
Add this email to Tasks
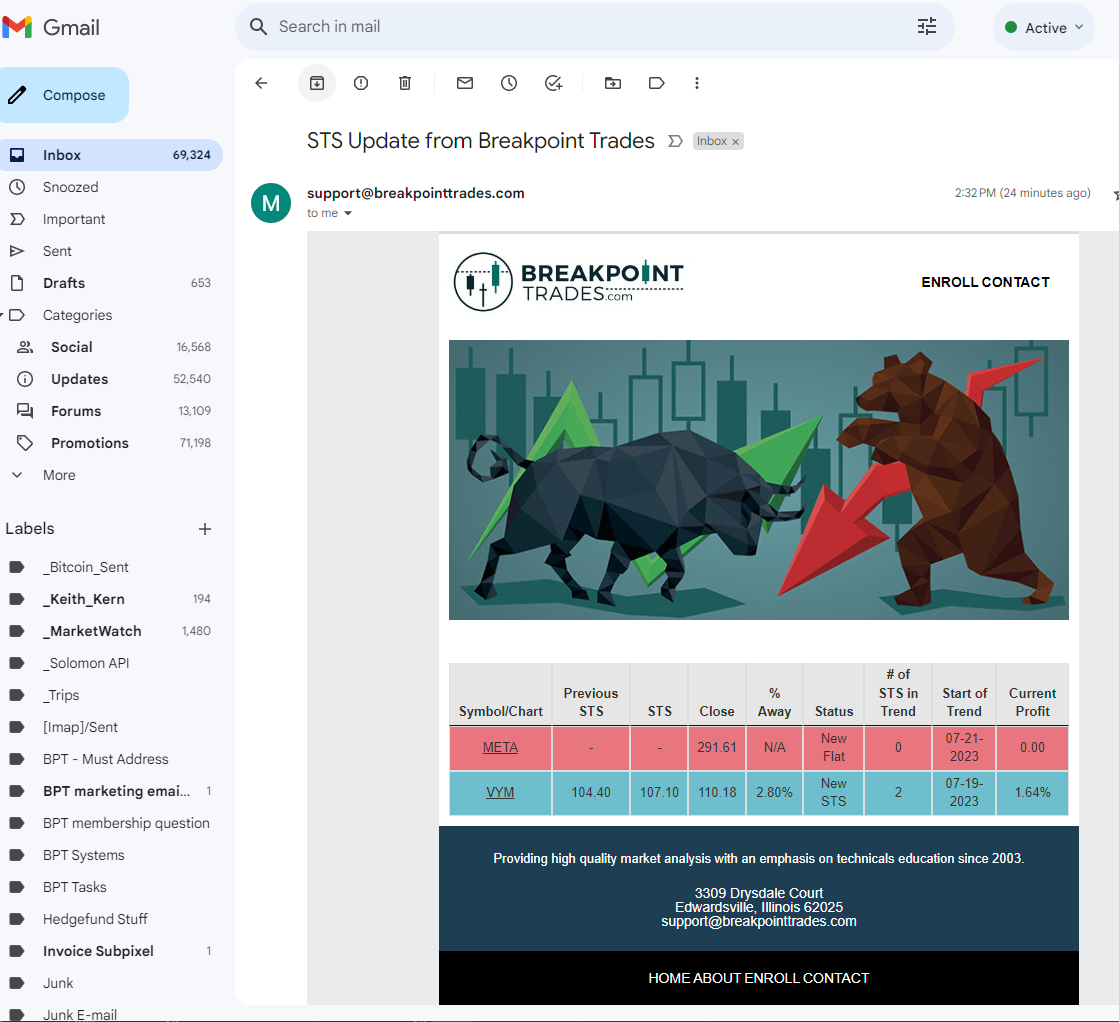(553, 83)
